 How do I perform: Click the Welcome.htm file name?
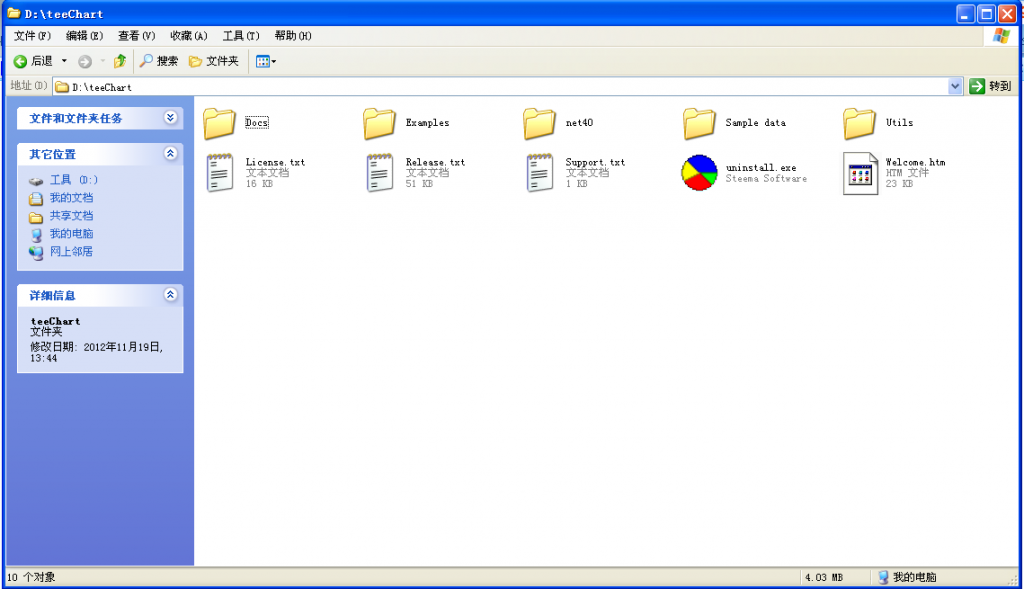[x=915, y=162]
